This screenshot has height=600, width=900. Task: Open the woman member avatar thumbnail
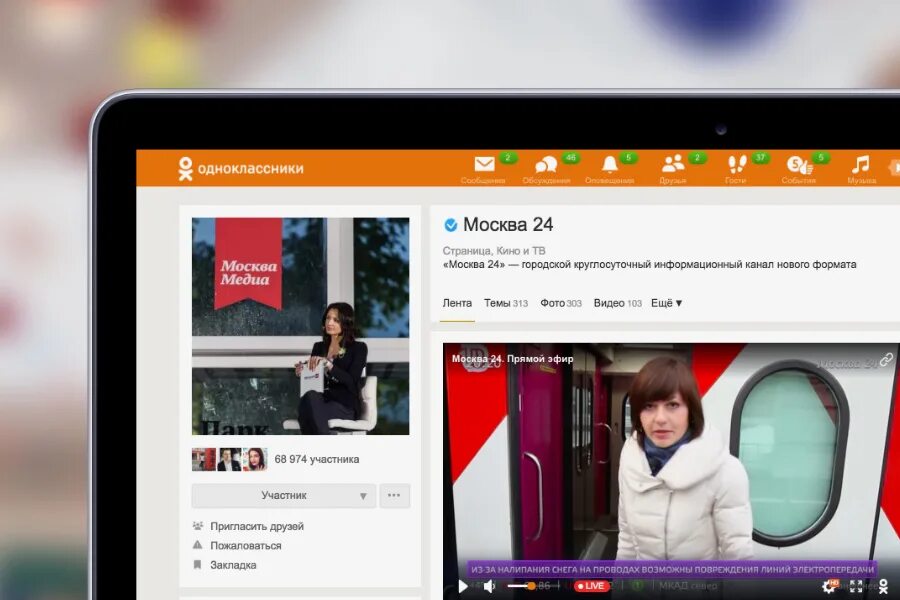click(255, 459)
